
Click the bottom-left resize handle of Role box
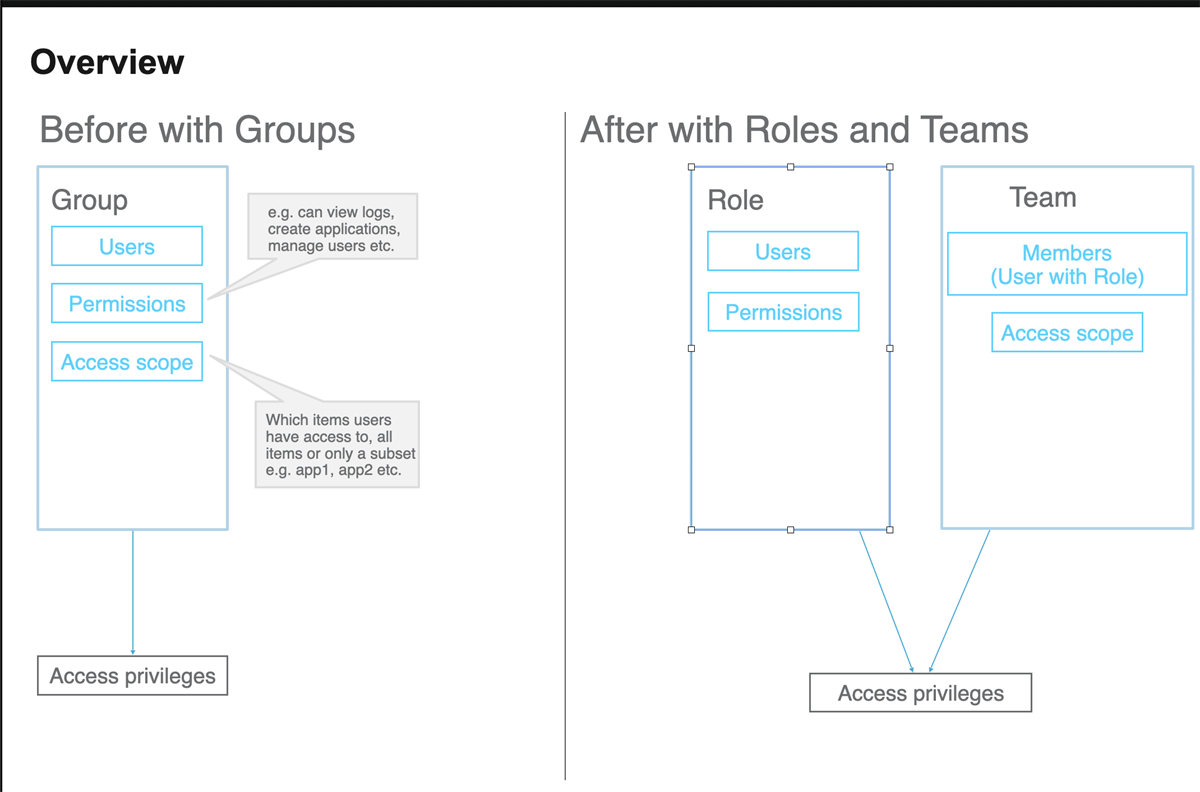coord(691,529)
